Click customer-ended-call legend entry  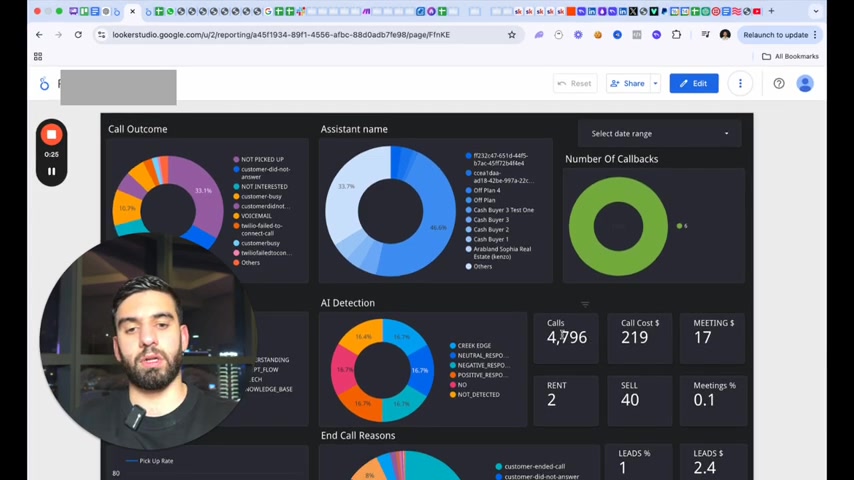(x=530, y=466)
